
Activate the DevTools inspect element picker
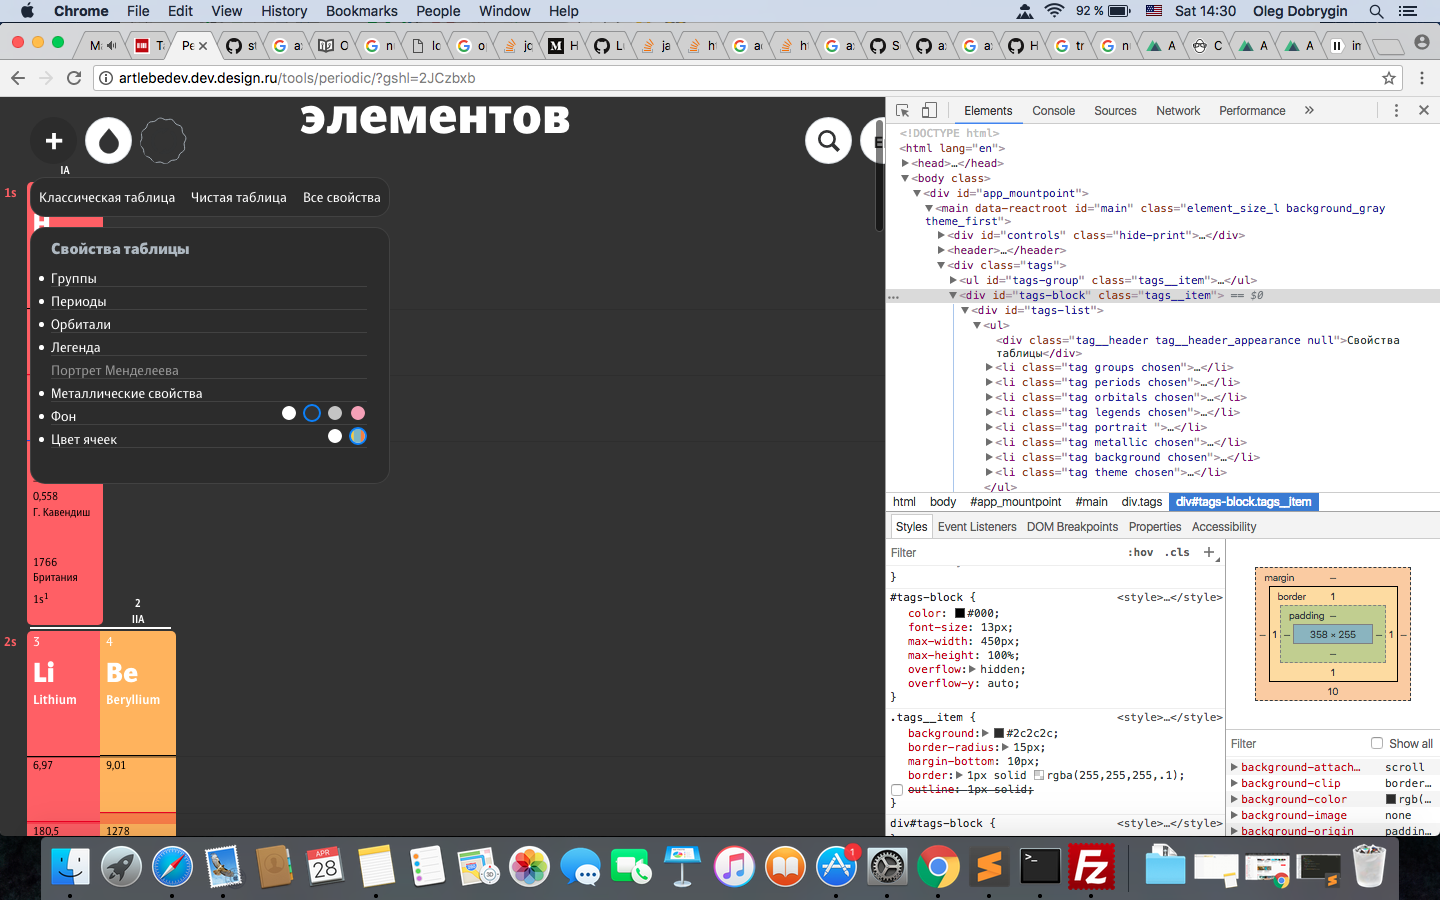click(902, 111)
